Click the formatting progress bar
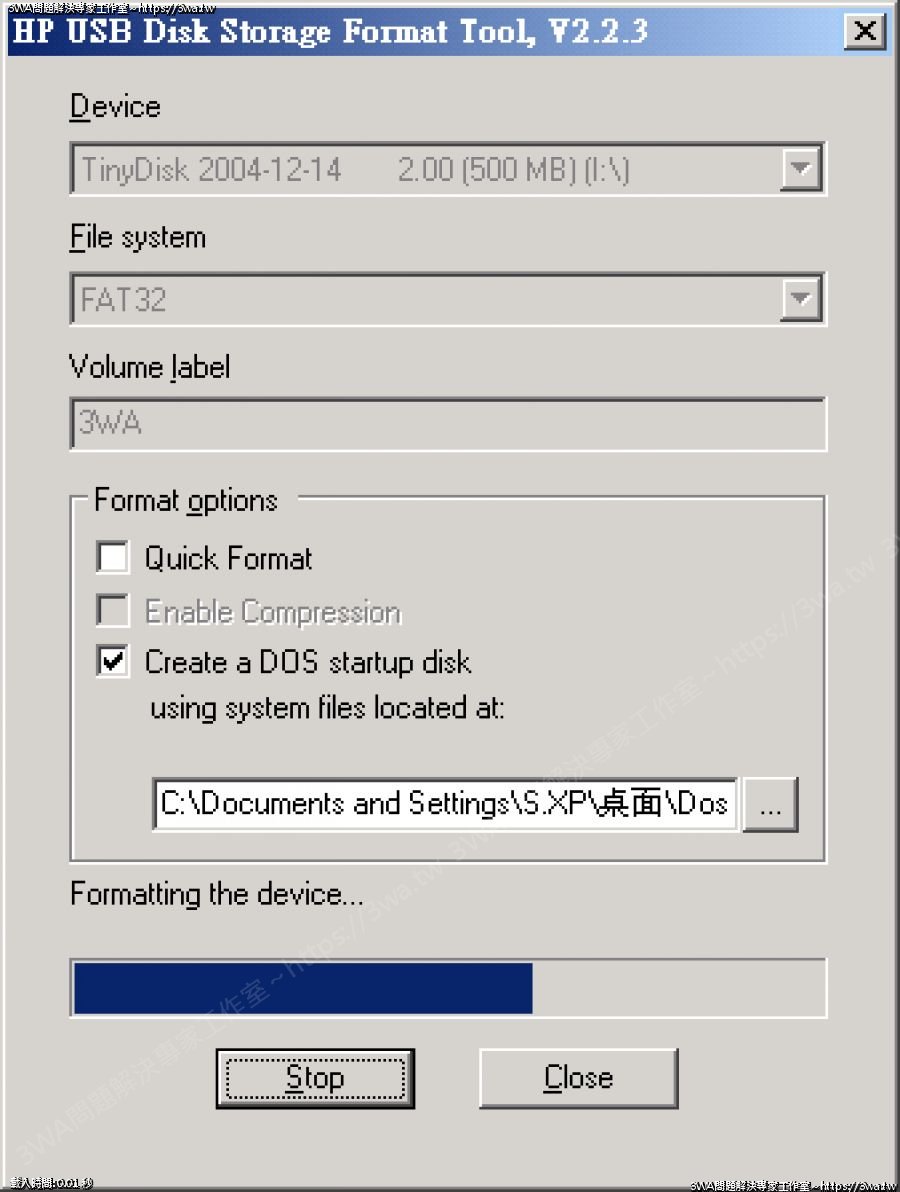900x1192 pixels. (x=448, y=988)
